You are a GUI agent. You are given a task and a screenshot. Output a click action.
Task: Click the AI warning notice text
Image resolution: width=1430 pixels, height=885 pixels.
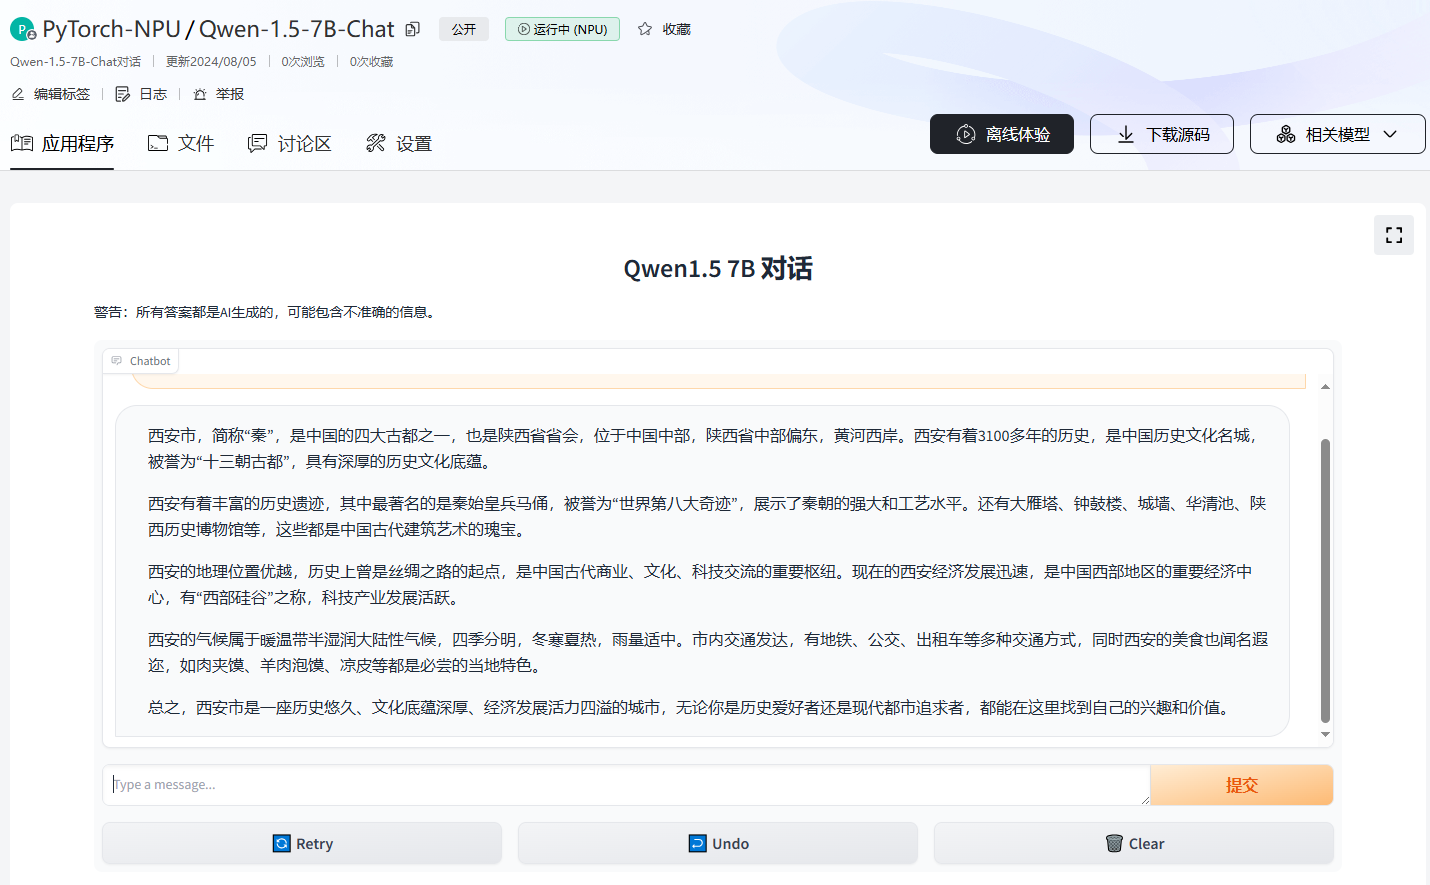point(266,312)
